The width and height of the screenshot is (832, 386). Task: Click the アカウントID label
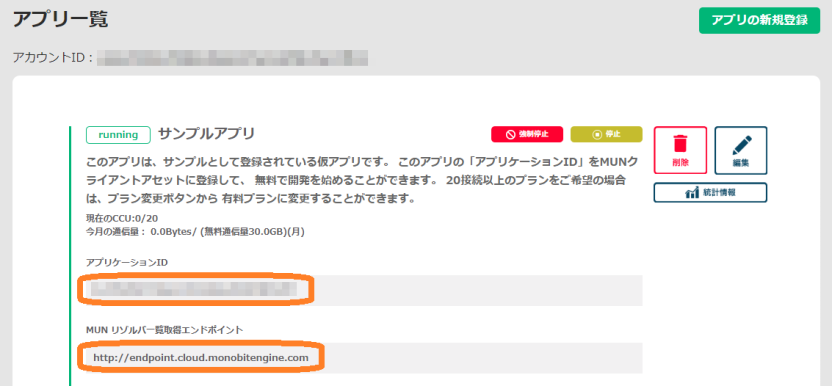coord(53,57)
